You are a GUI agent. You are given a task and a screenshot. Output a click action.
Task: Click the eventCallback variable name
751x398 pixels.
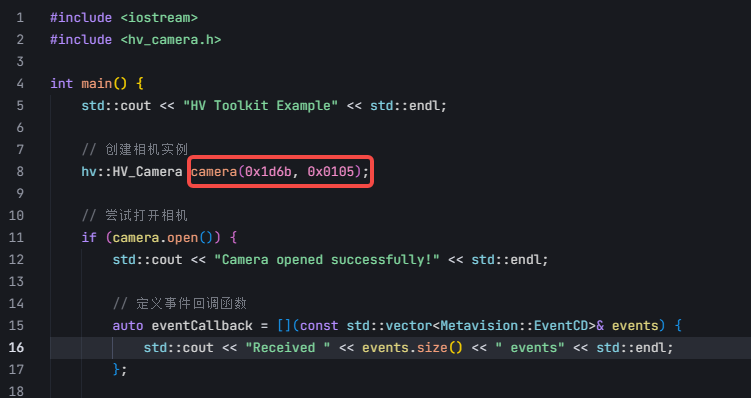(202, 326)
